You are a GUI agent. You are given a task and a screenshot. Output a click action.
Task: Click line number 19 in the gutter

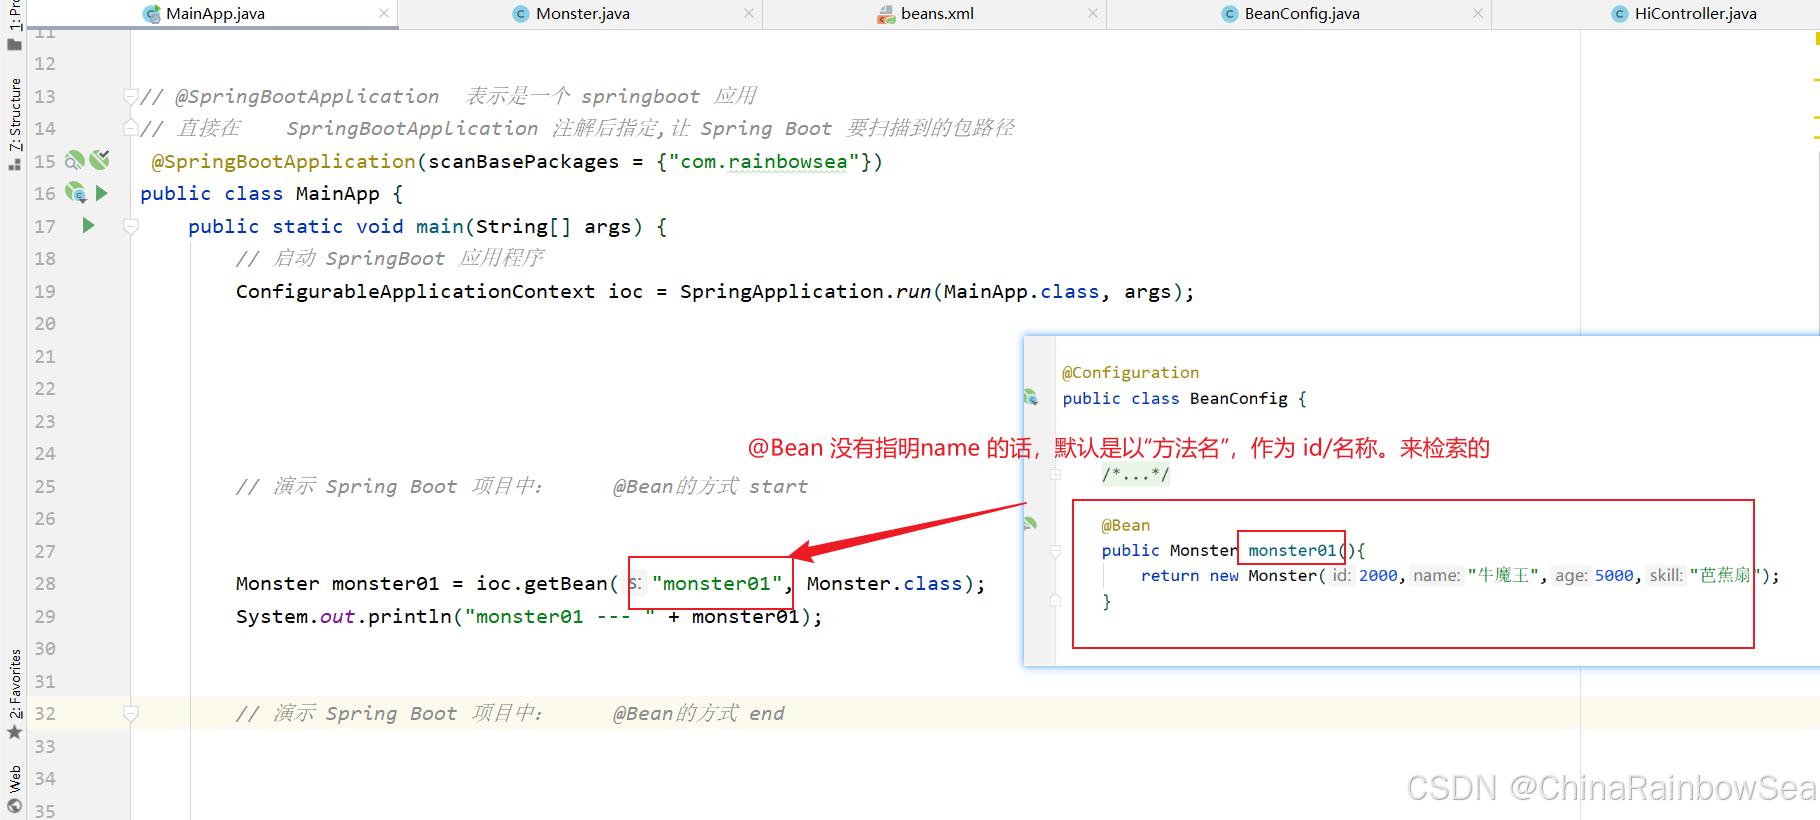[45, 291]
